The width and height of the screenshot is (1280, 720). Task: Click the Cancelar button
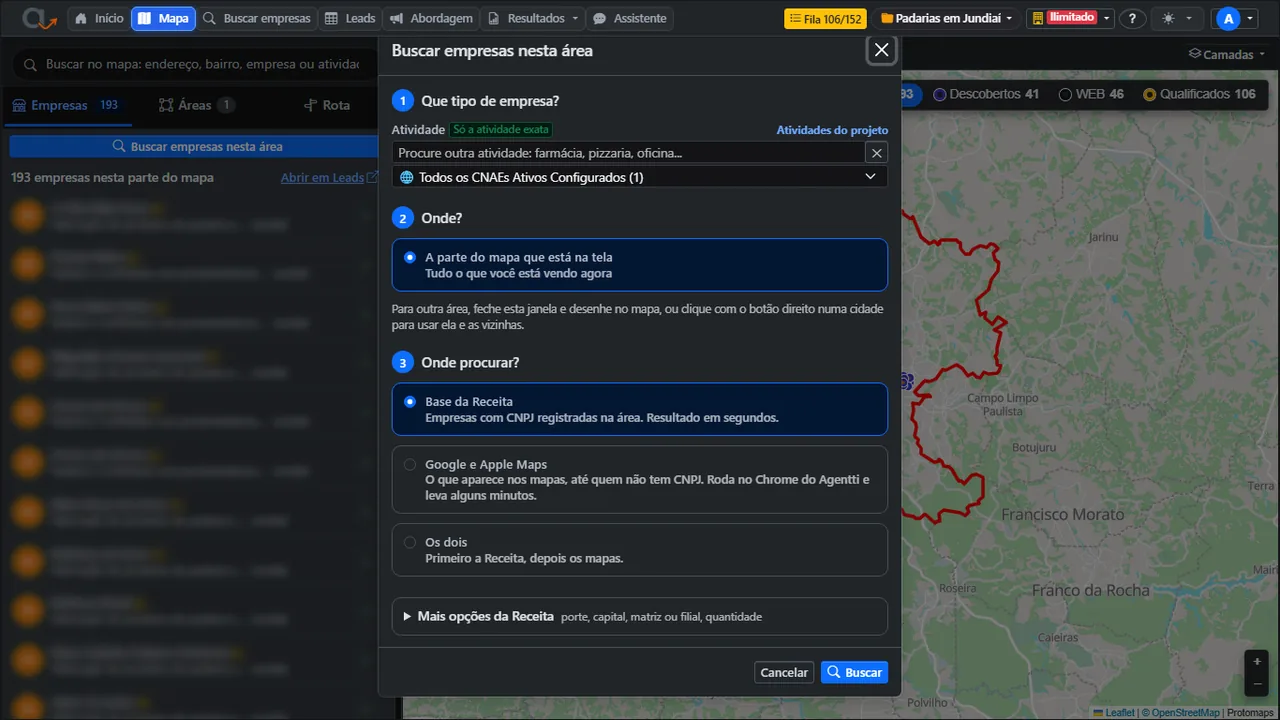pyautogui.click(x=784, y=672)
